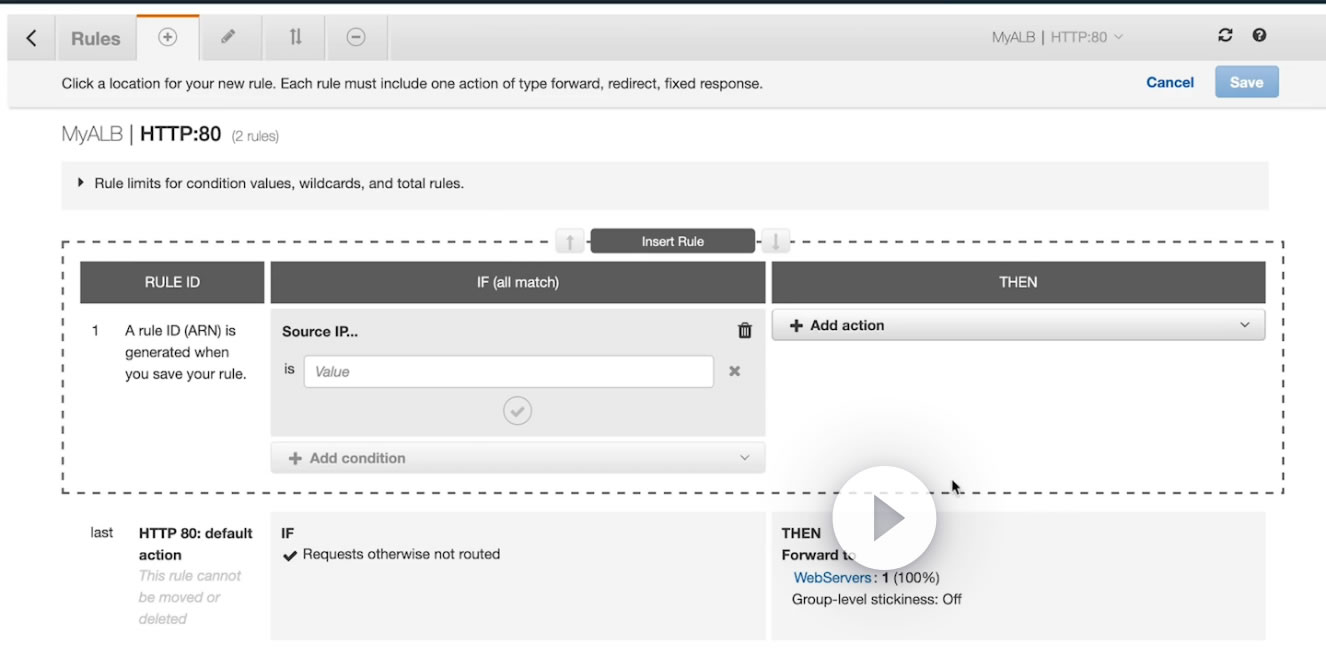Open the WebServers target group link
The image size is (1326, 671).
tap(832, 577)
